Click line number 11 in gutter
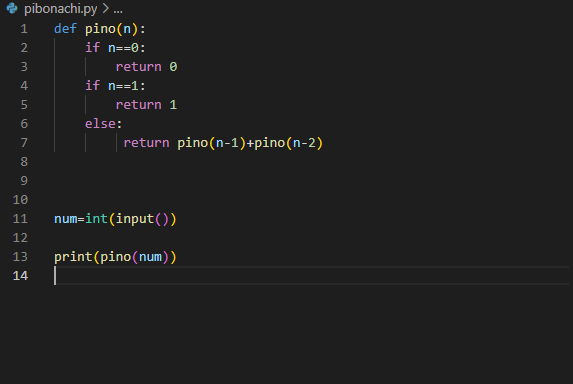 coord(20,219)
